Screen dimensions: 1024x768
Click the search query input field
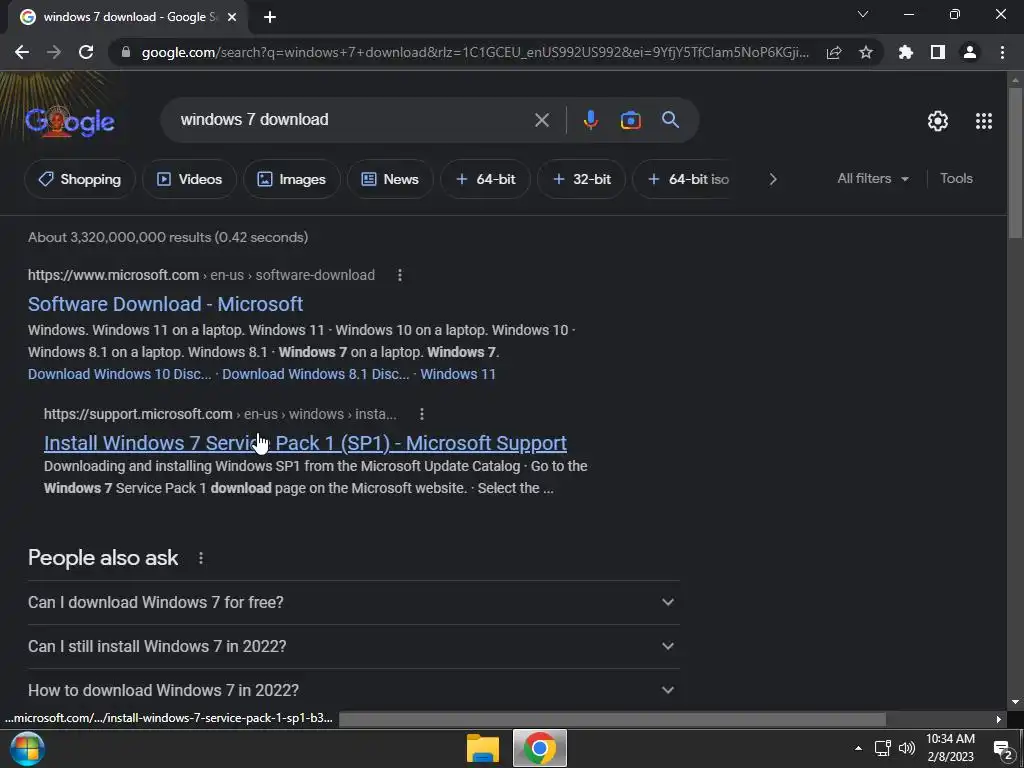(353, 120)
